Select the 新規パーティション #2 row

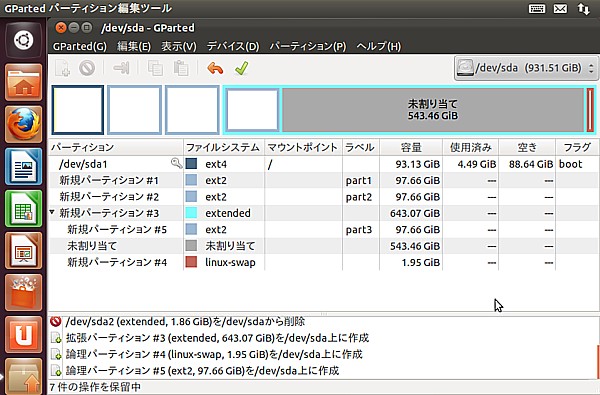[x=323, y=197]
